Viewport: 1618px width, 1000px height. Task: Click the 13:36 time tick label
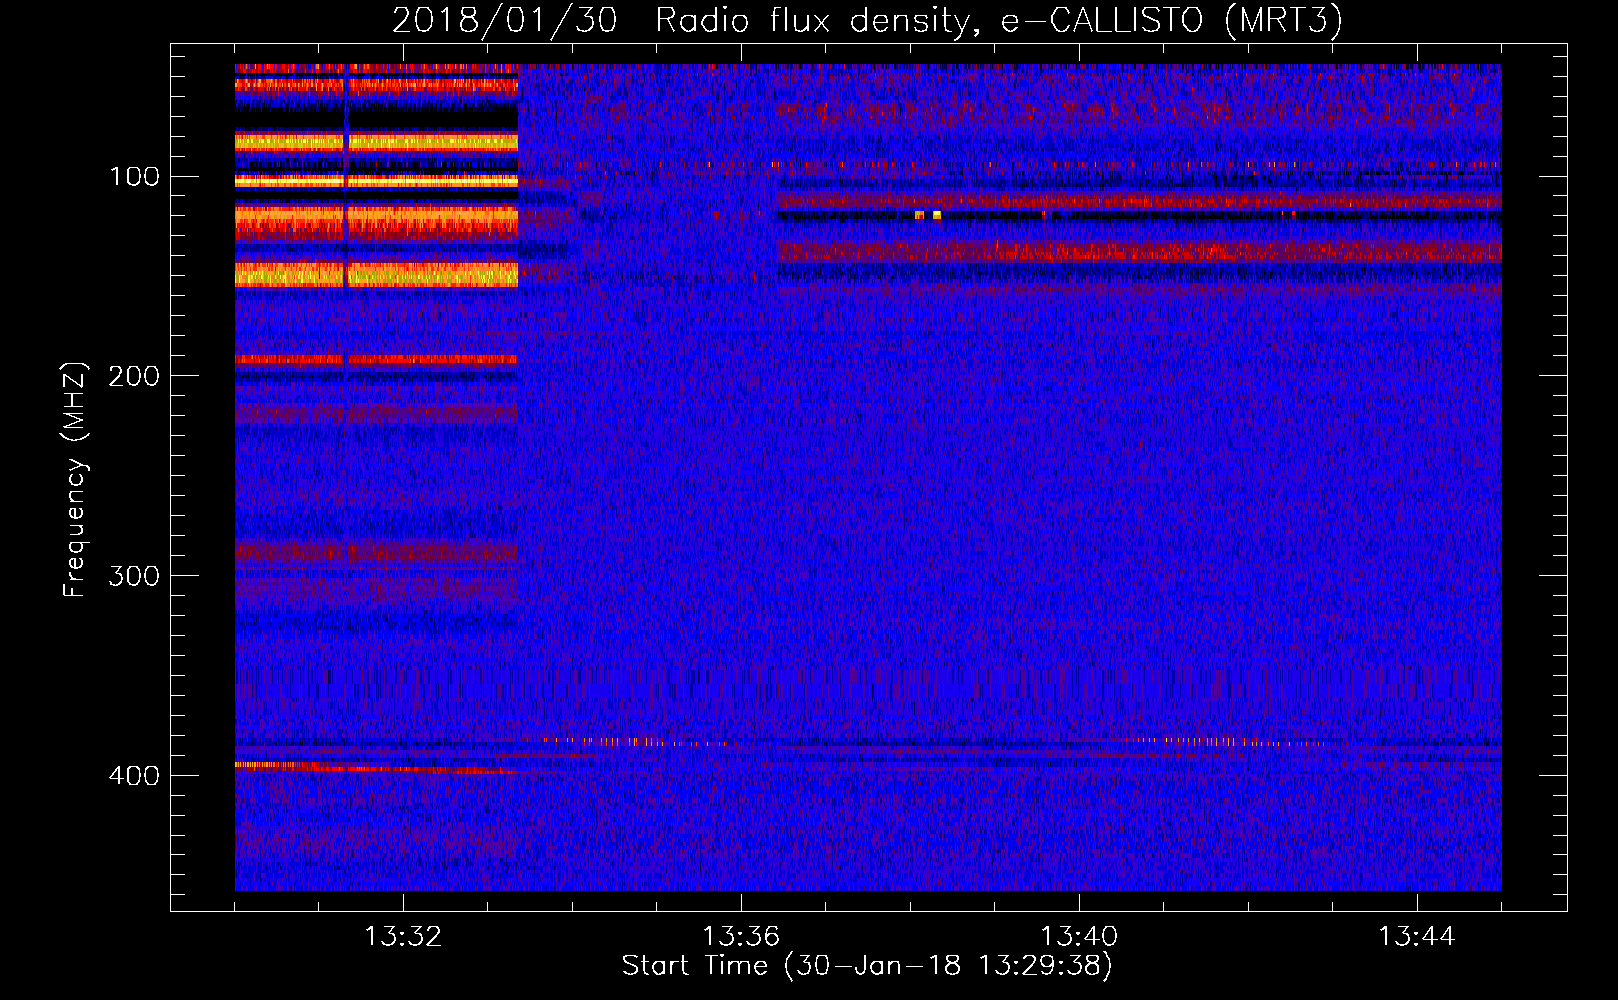(741, 937)
